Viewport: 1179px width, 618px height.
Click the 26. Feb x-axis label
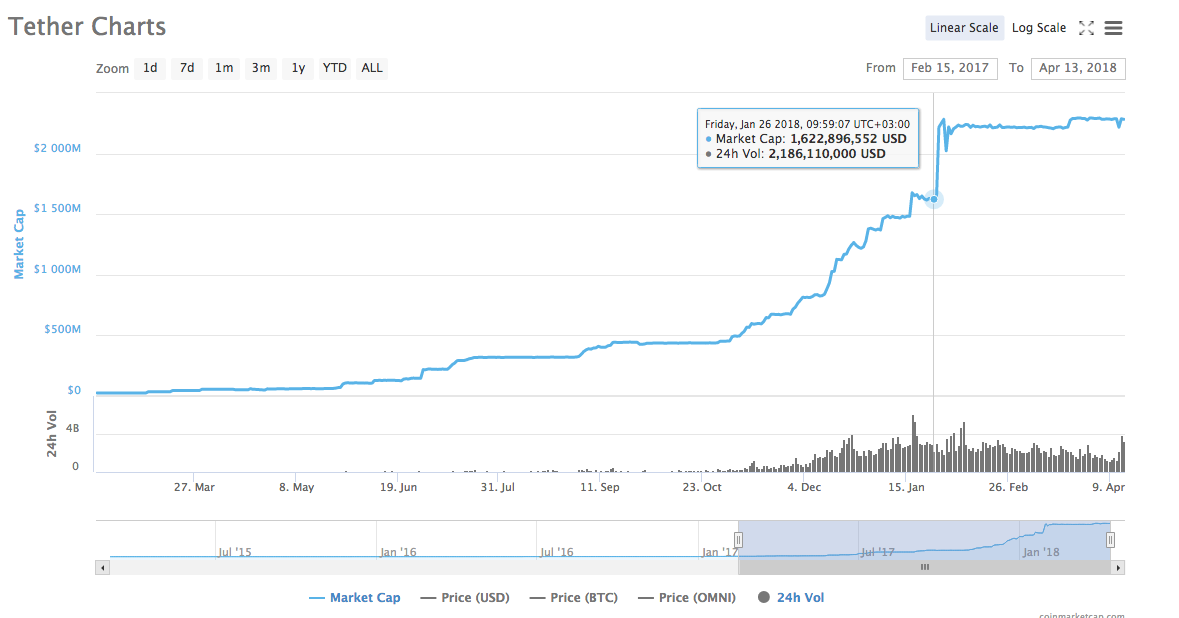[x=1008, y=487]
